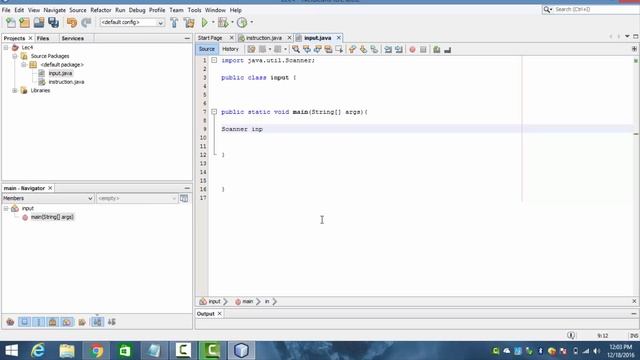Image resolution: width=640 pixels, height=360 pixels.
Task: Toggle Fully Qualified Names in Navigator
Action: [x=82, y=322]
